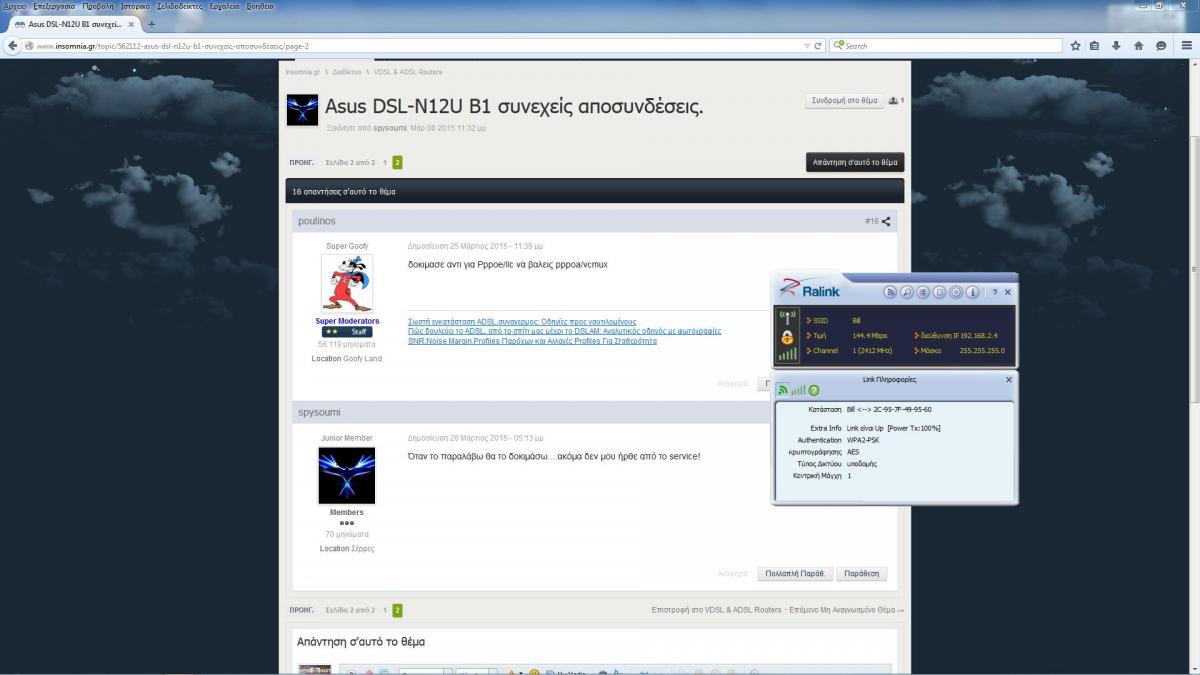Open insomnia.gr breadcrumb link
Viewport: 1200px width, 675px height.
point(302,72)
